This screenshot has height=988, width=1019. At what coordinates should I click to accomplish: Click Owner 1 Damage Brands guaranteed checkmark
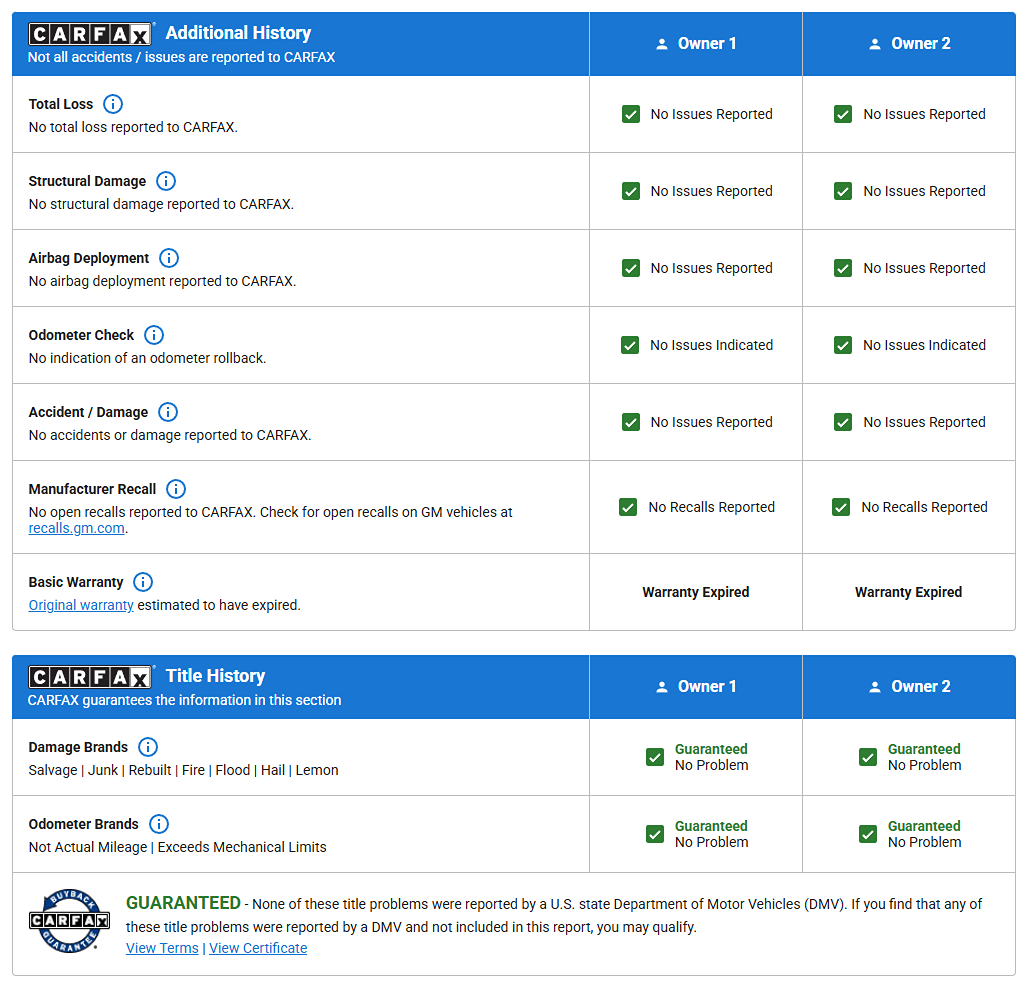tap(655, 757)
